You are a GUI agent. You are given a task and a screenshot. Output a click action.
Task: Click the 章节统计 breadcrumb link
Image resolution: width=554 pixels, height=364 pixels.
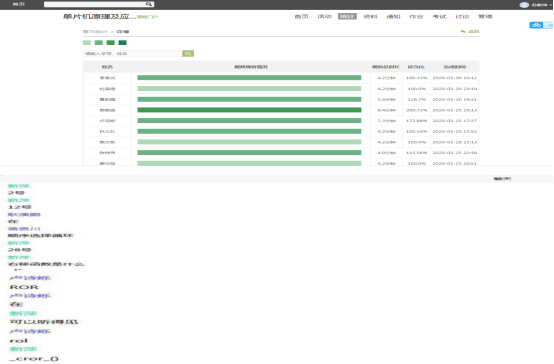pos(95,31)
